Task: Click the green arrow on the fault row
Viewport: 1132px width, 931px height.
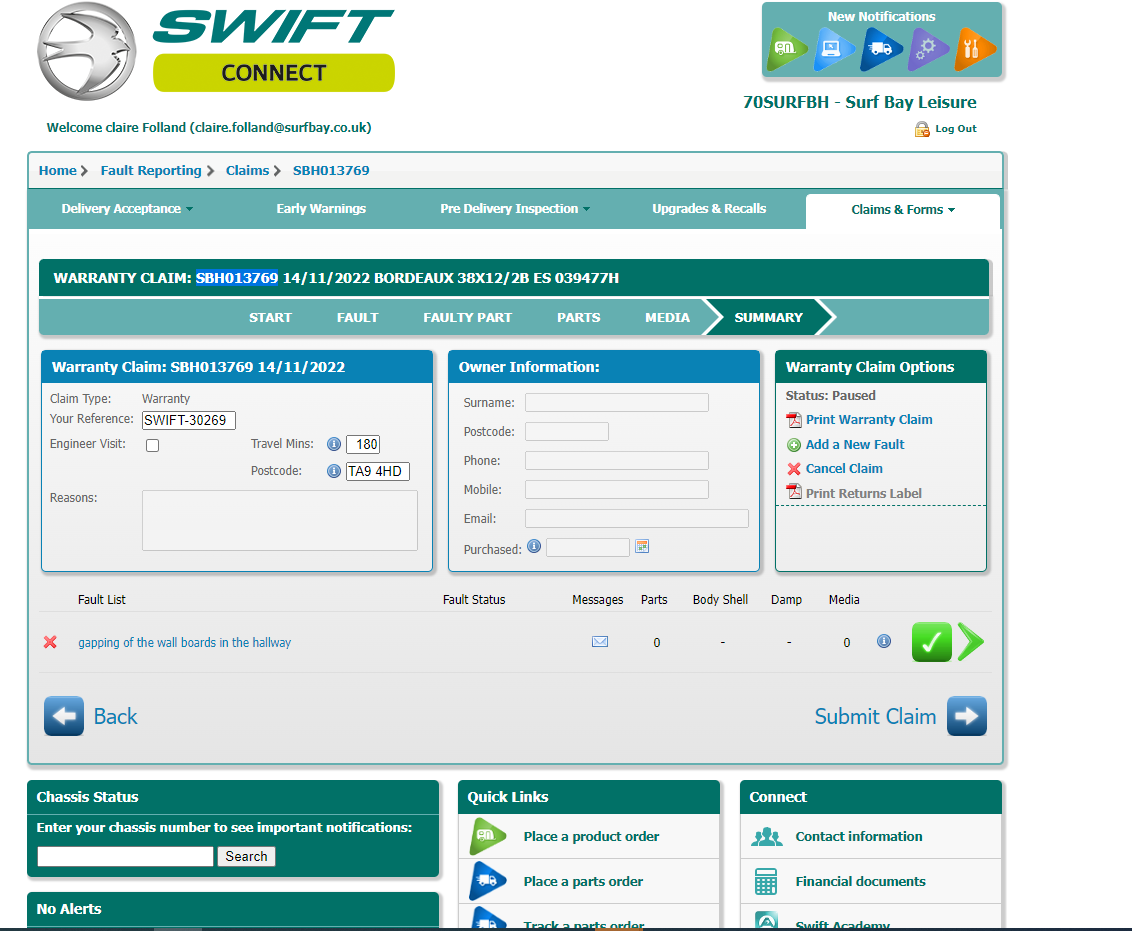Action: 971,642
